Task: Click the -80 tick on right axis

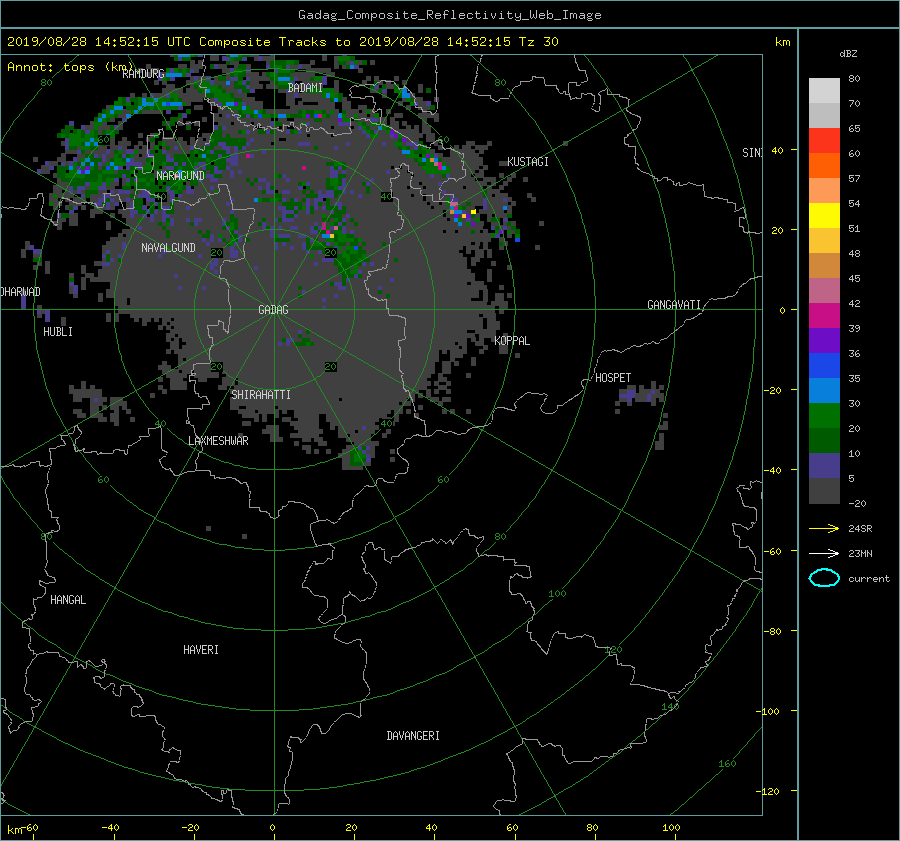Action: tap(774, 631)
